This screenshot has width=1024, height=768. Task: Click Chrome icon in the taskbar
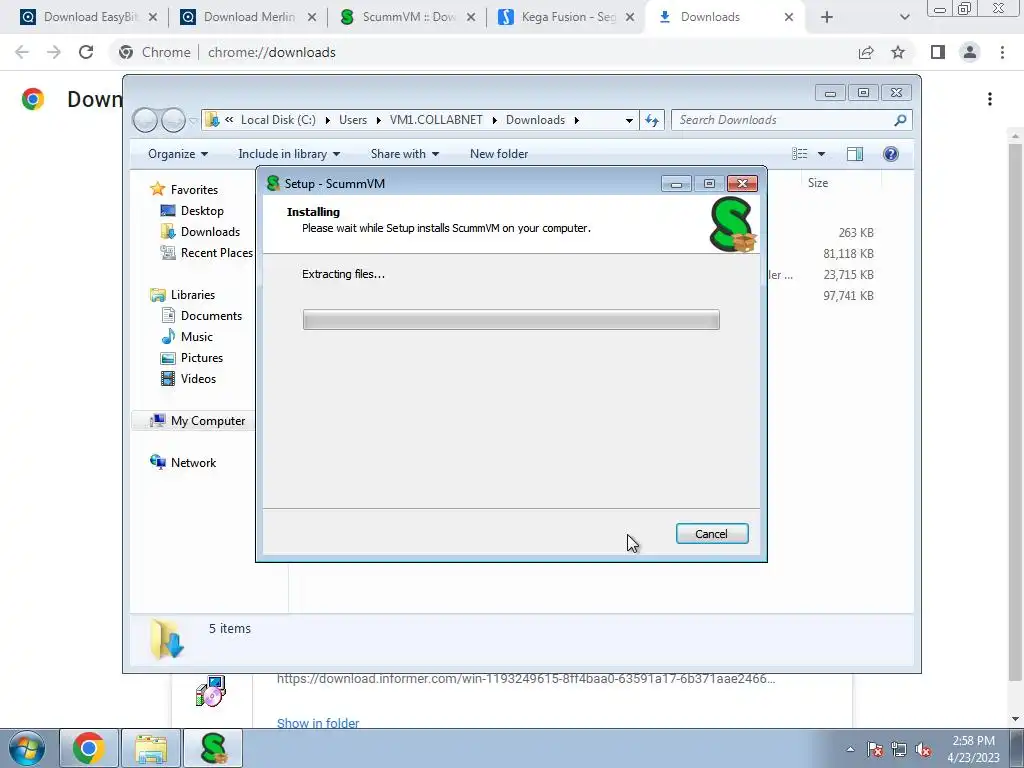tap(89, 748)
